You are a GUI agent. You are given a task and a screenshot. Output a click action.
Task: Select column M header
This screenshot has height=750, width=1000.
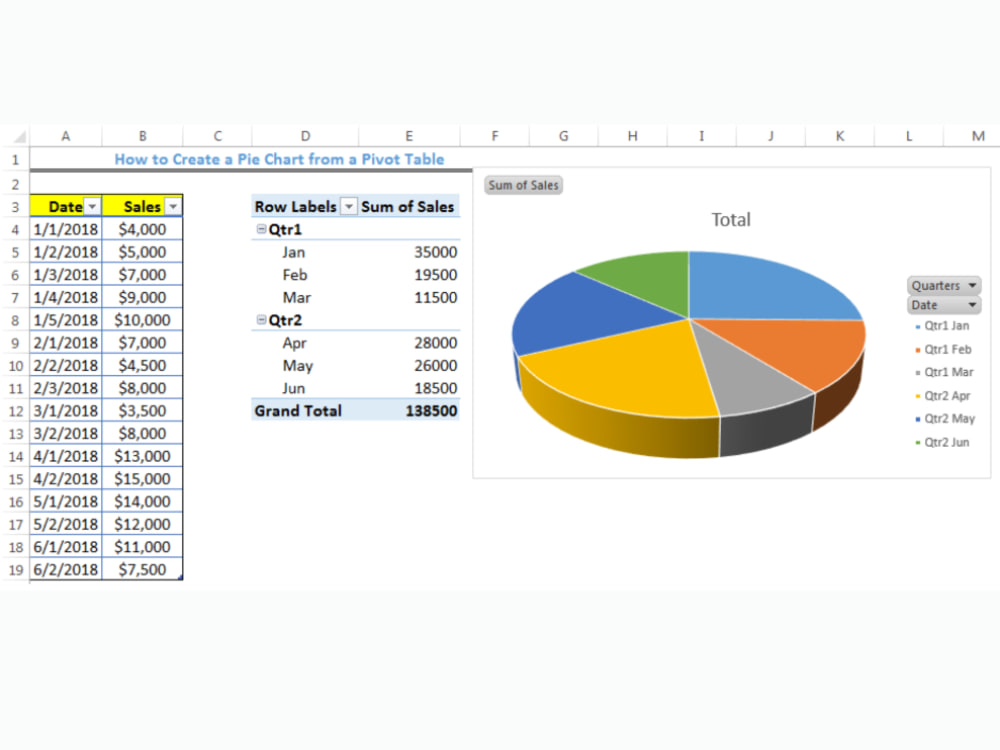click(x=978, y=136)
